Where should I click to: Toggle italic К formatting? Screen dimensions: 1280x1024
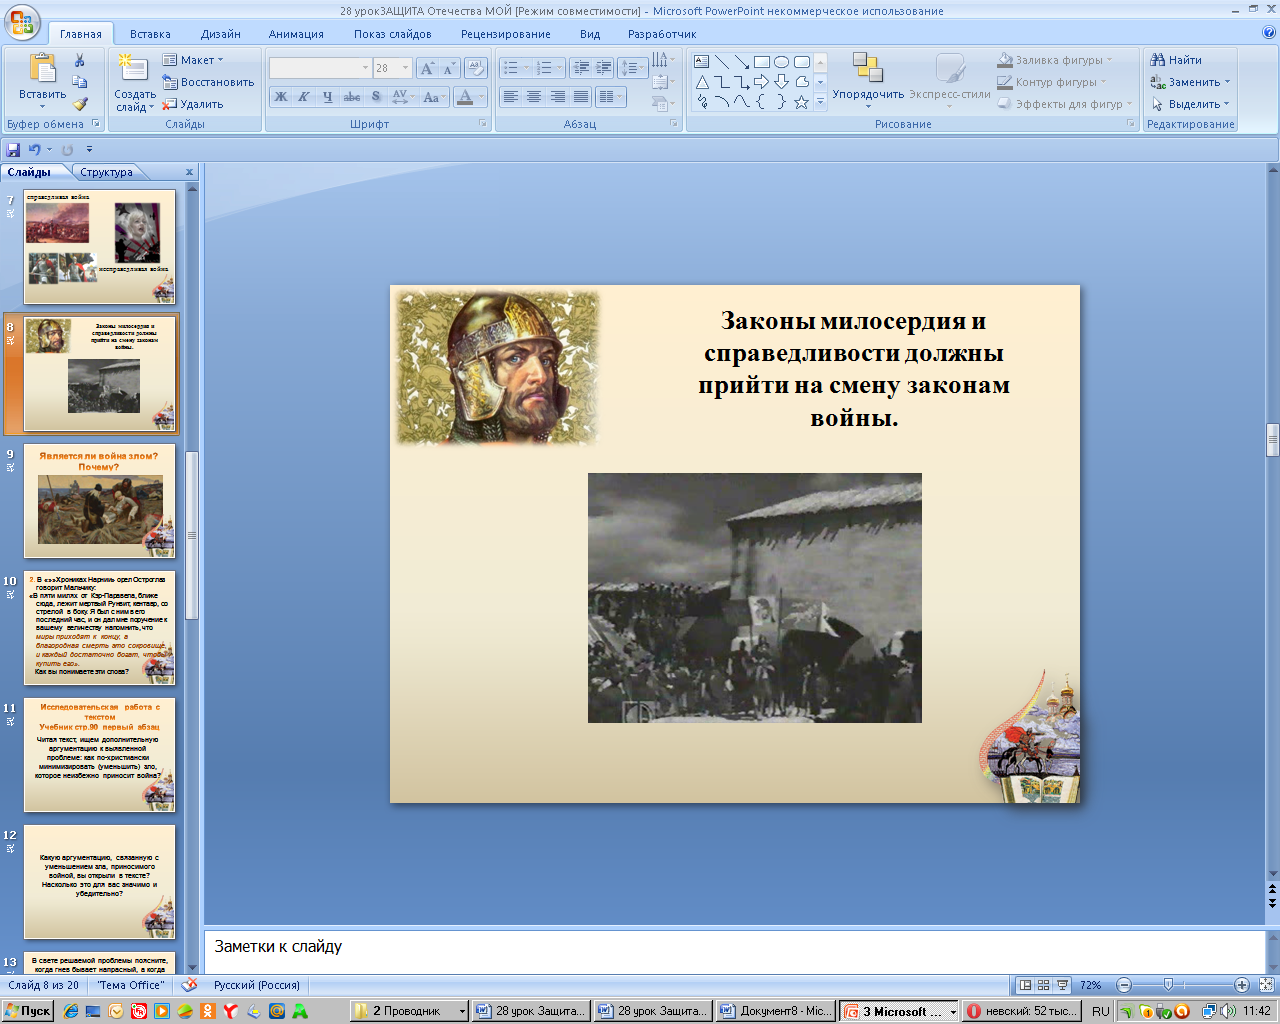tap(304, 97)
